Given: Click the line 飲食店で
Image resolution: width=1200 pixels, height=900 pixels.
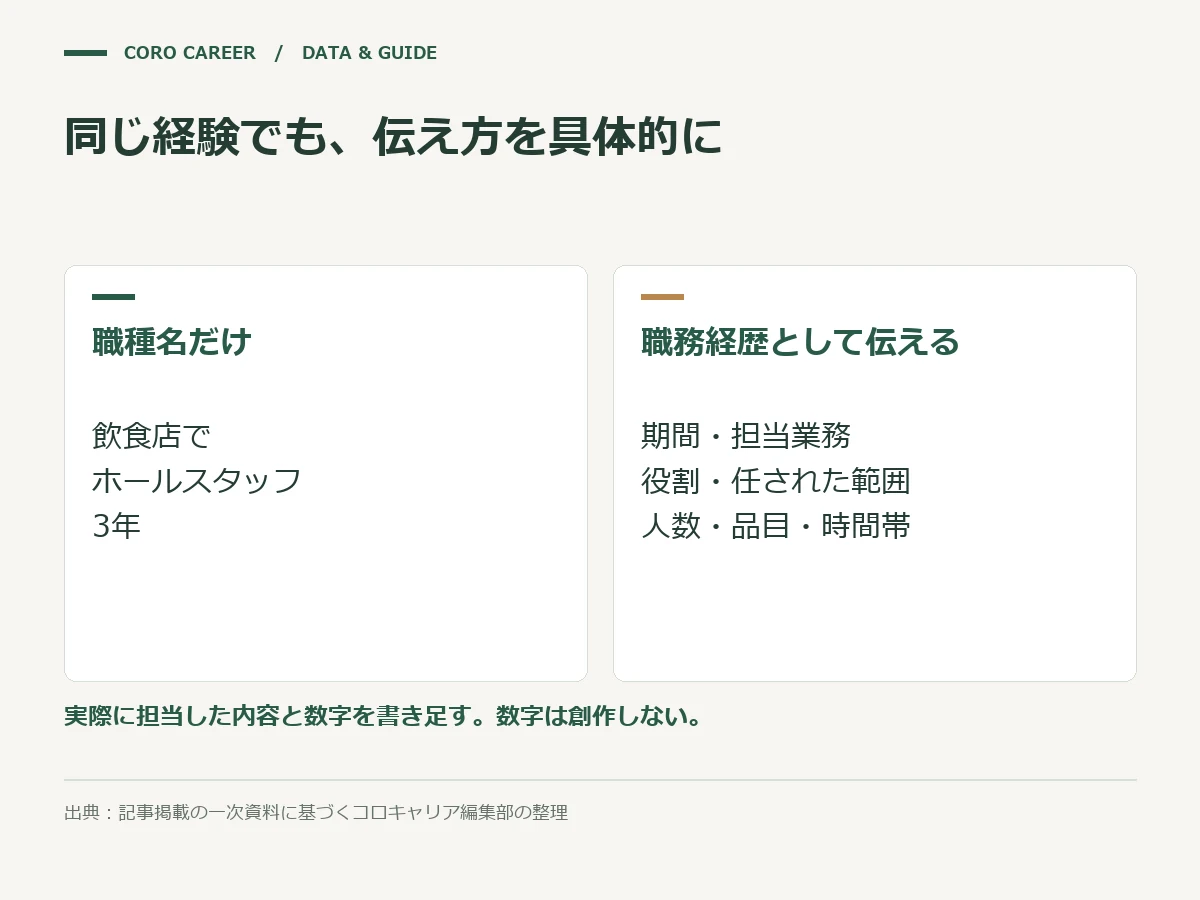Looking at the screenshot, I should tap(152, 436).
